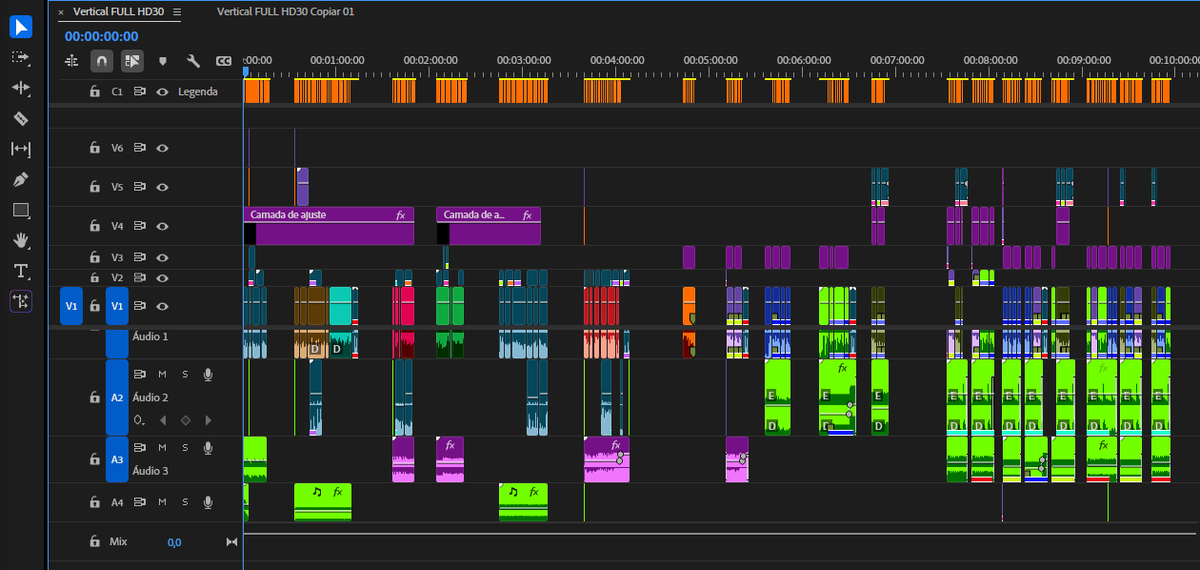Select the Hand tool
Screen dimensions: 1200x570
pyautogui.click(x=21, y=240)
